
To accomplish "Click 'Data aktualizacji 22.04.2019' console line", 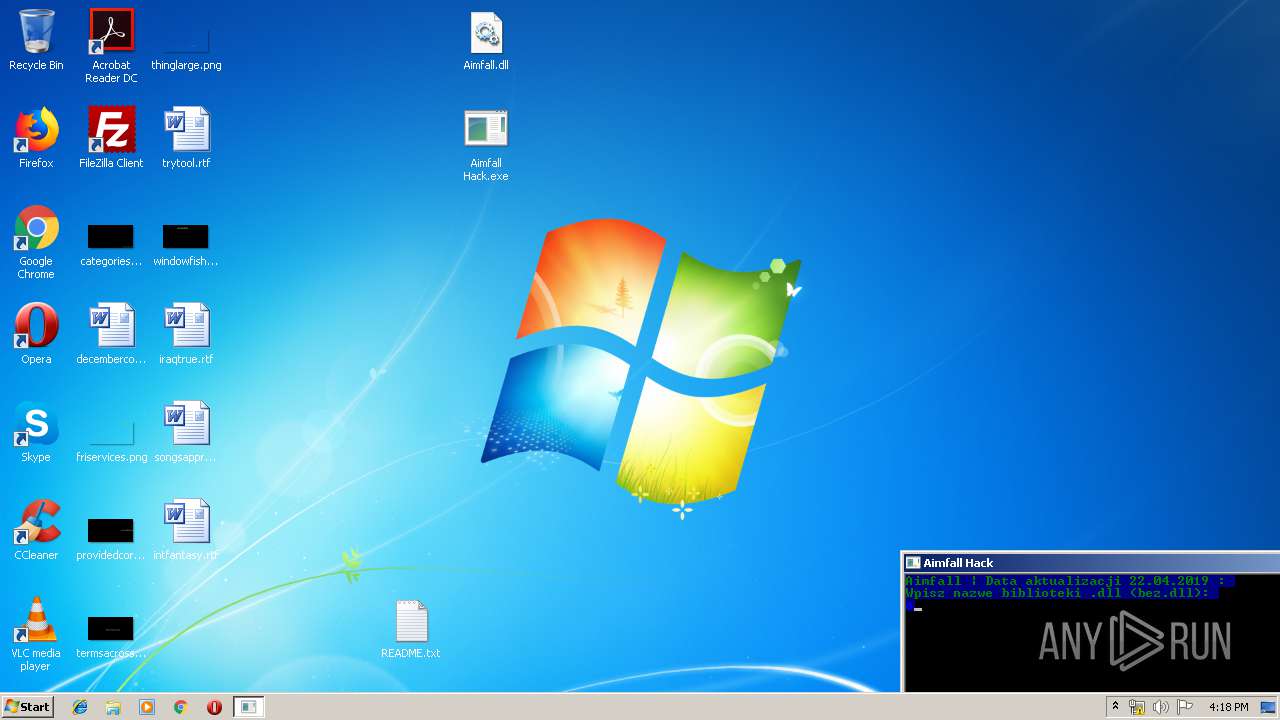I will pos(1097,580).
